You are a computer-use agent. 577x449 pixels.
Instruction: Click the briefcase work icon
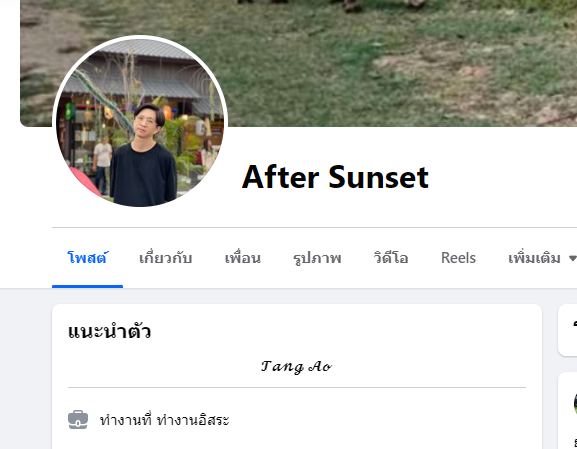pyautogui.click(x=78, y=420)
